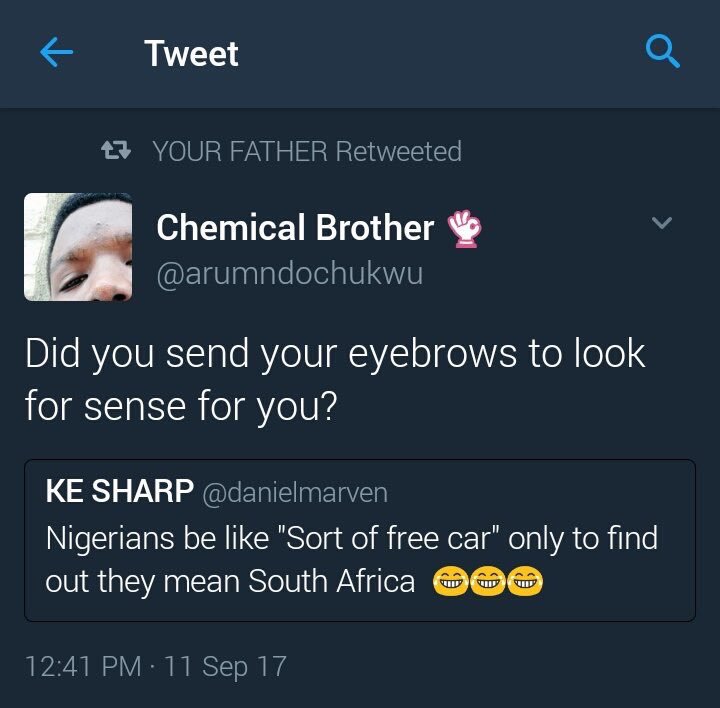720x708 pixels.
Task: Tap the @arumndochukwu handle
Action: [290, 274]
